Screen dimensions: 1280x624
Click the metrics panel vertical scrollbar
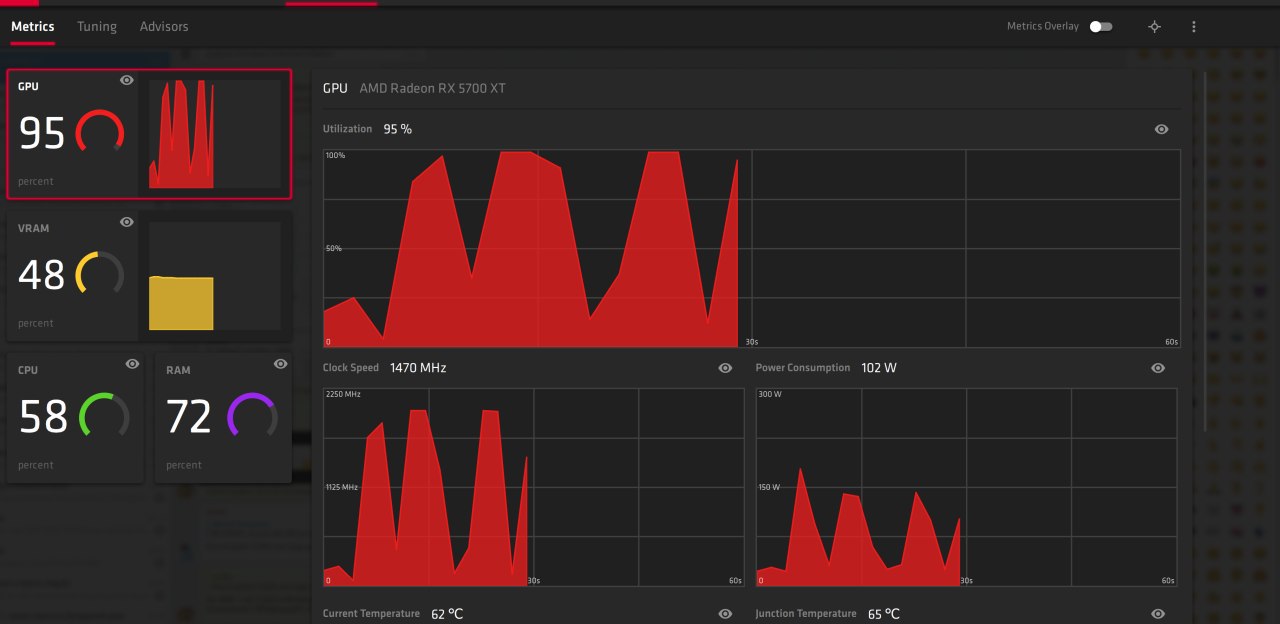(1206, 250)
